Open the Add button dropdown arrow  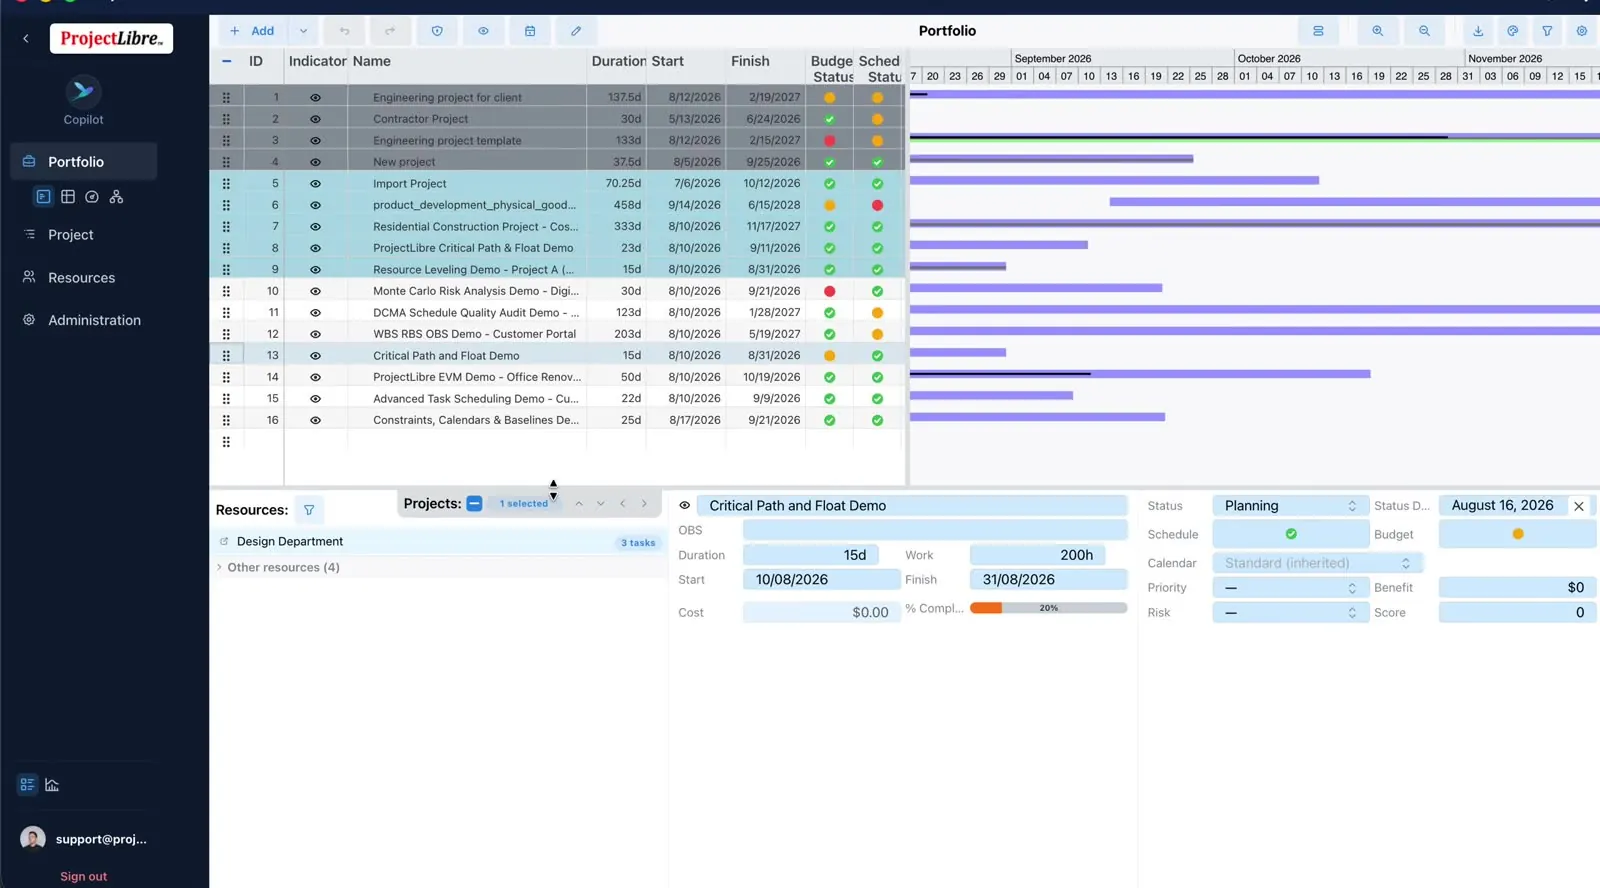coord(303,31)
